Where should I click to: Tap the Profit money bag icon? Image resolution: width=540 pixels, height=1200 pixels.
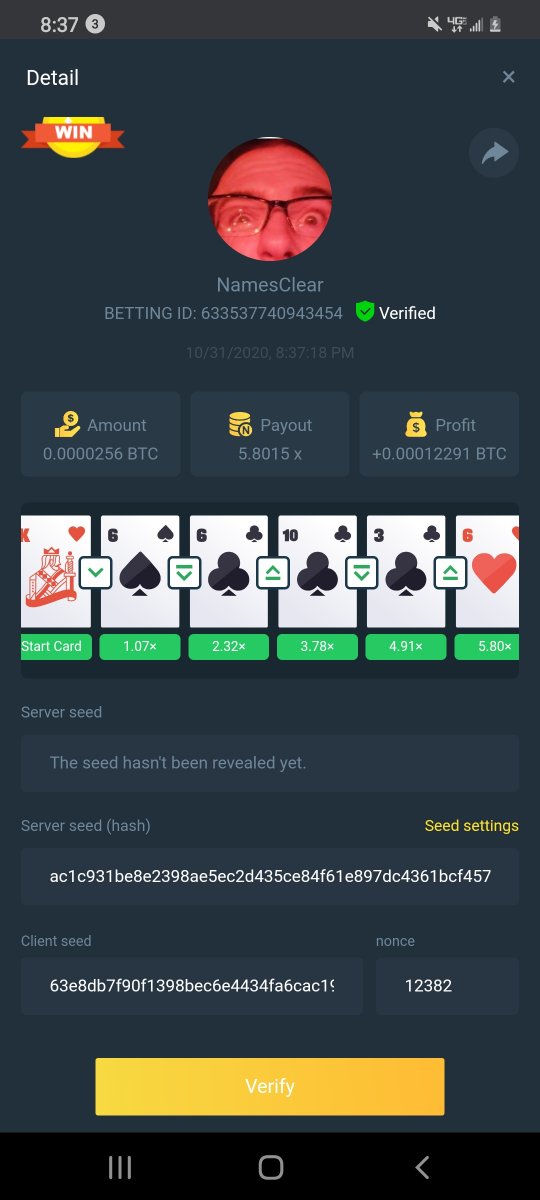click(x=415, y=425)
